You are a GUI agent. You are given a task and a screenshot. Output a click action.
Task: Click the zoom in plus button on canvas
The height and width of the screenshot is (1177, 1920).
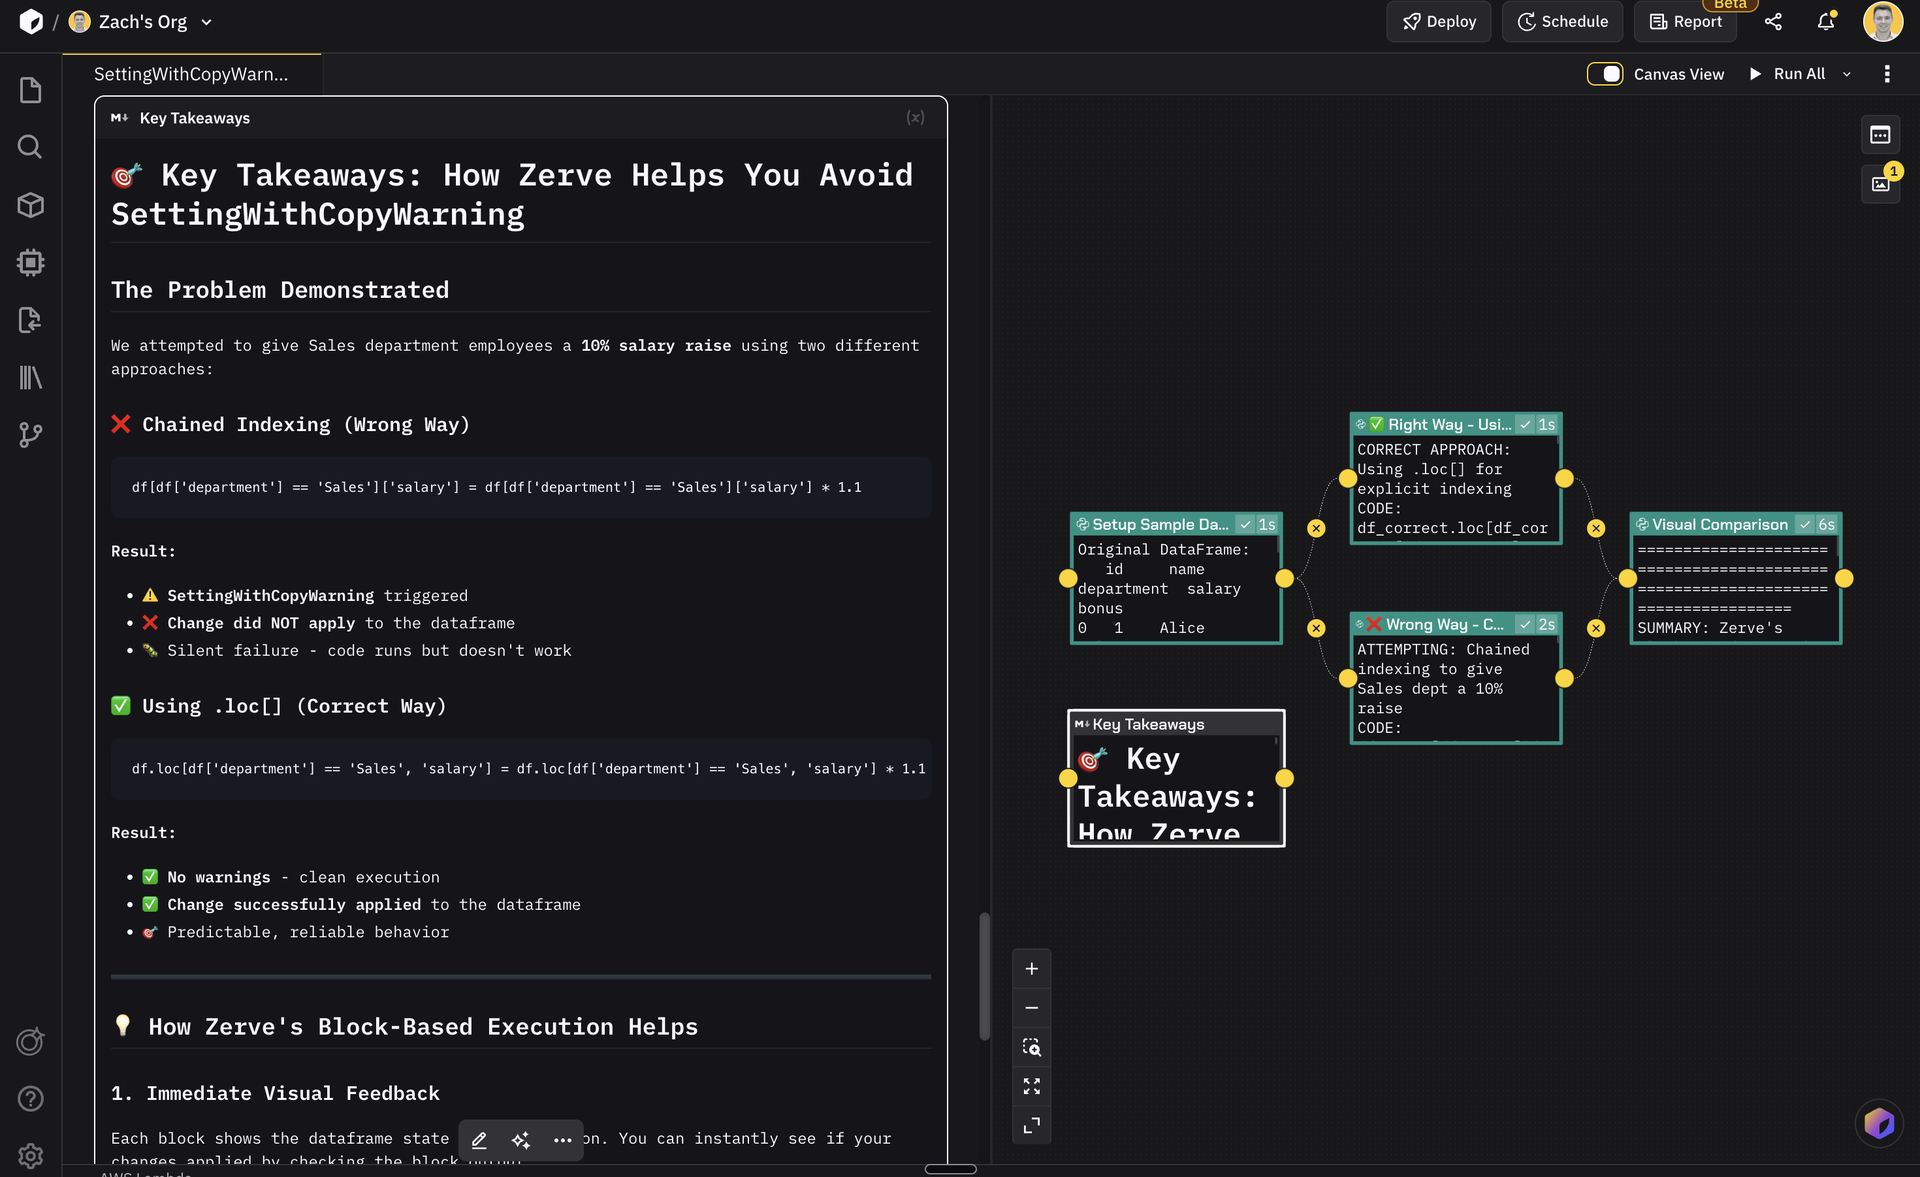pyautogui.click(x=1031, y=969)
